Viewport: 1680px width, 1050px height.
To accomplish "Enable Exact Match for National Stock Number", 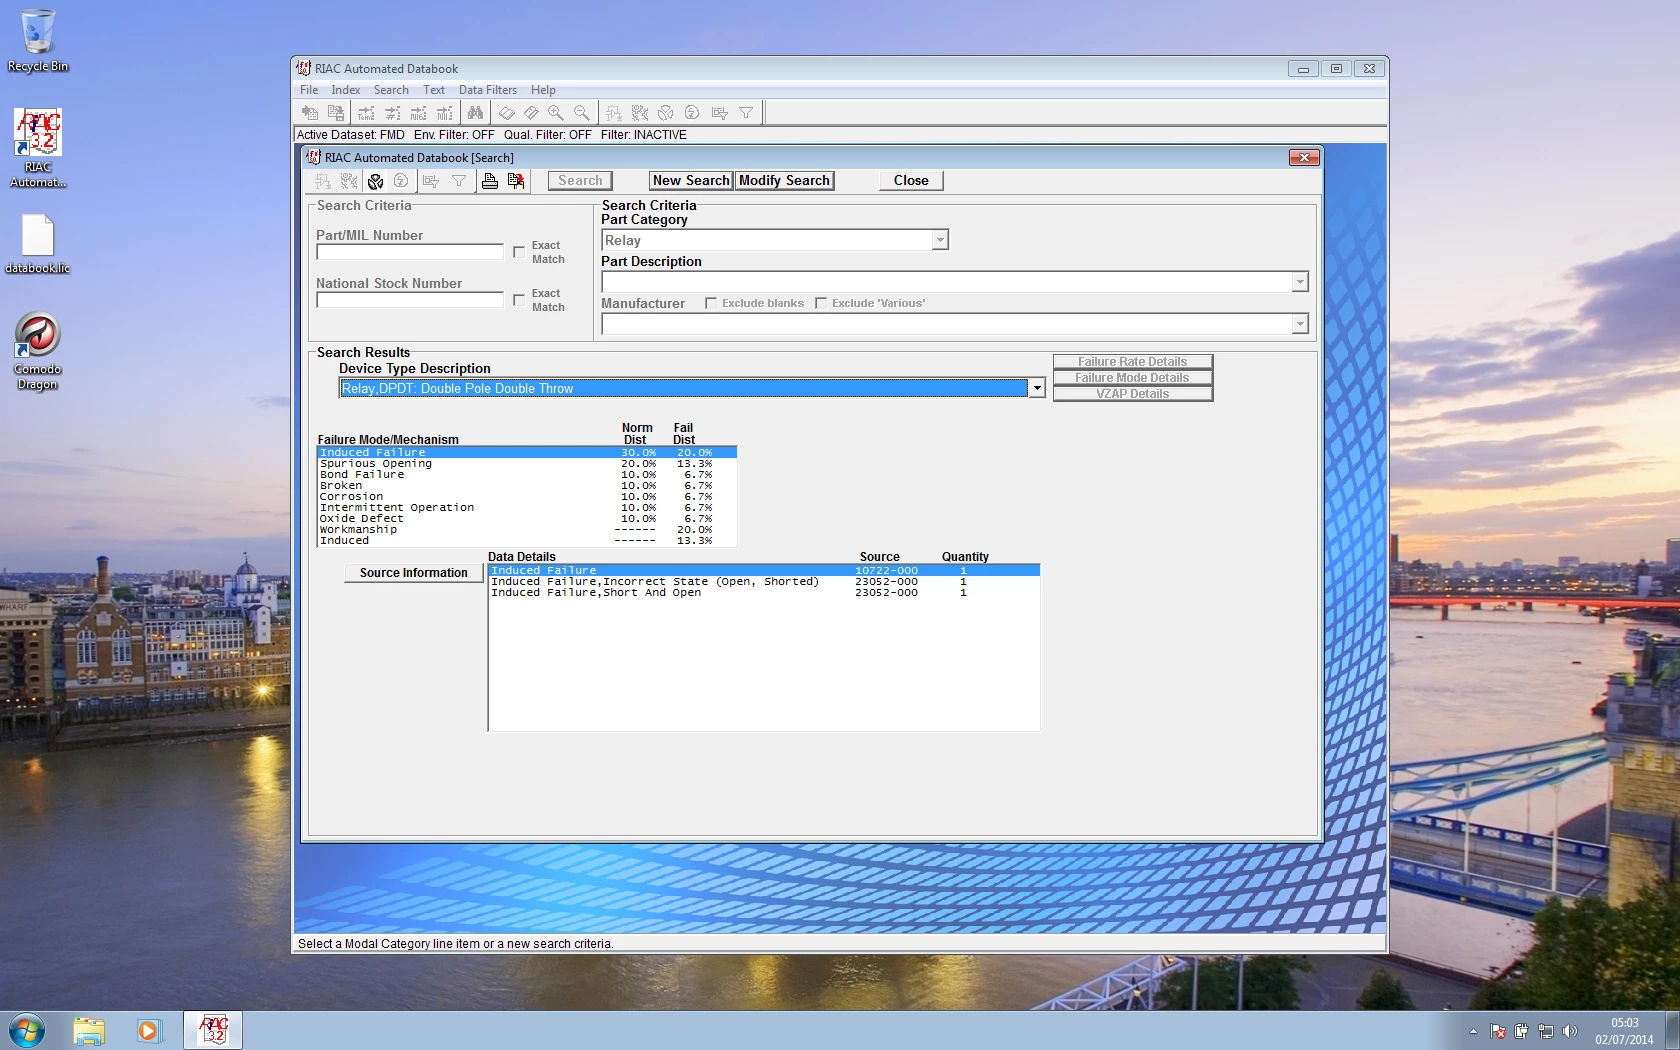I will 519,300.
